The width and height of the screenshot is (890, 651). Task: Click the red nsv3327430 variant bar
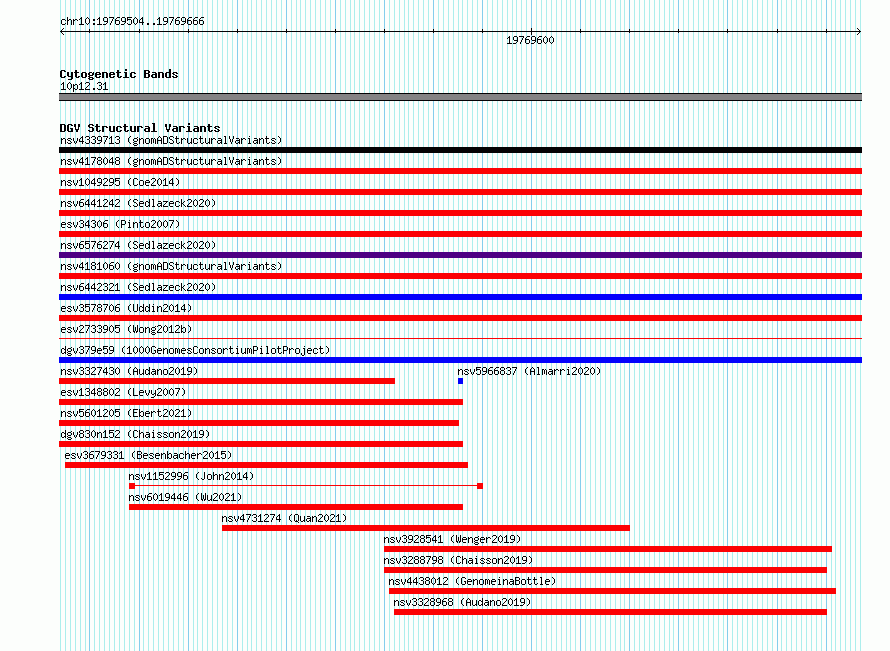point(227,381)
